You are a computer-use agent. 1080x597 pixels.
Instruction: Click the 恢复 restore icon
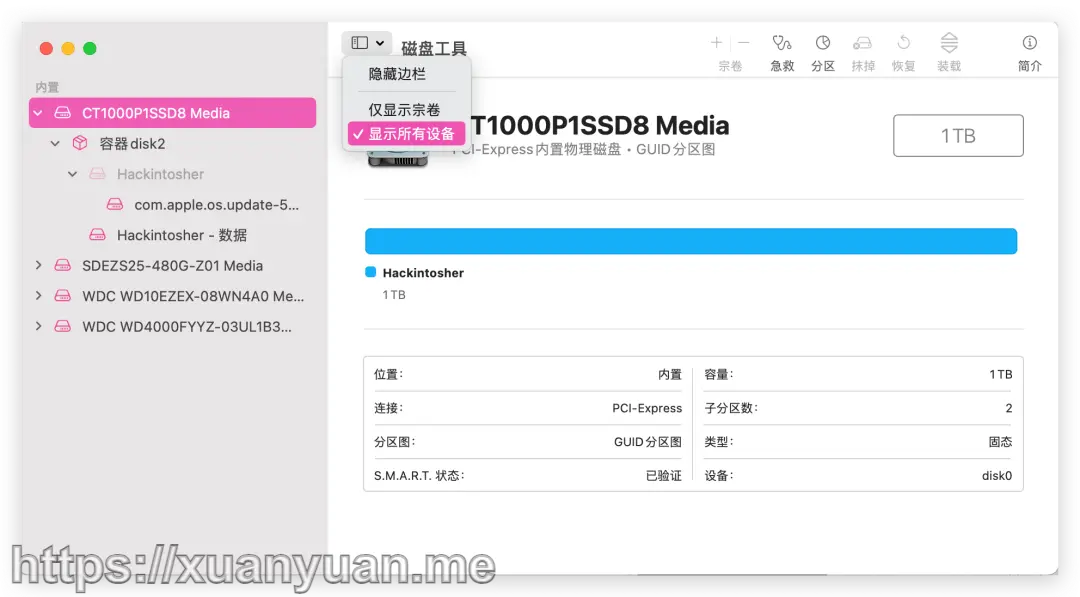tap(903, 43)
